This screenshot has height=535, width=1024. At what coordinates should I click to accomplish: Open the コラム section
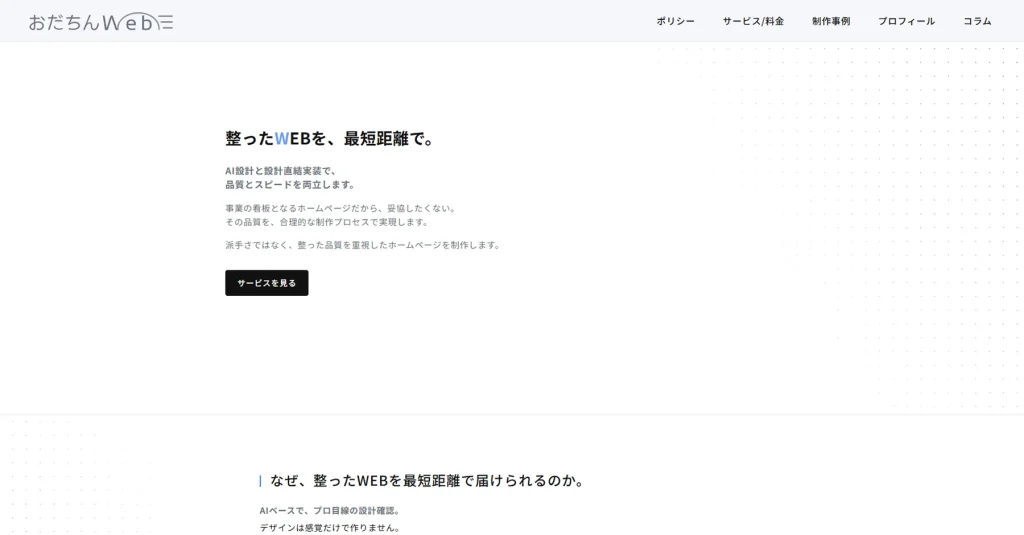pos(977,21)
